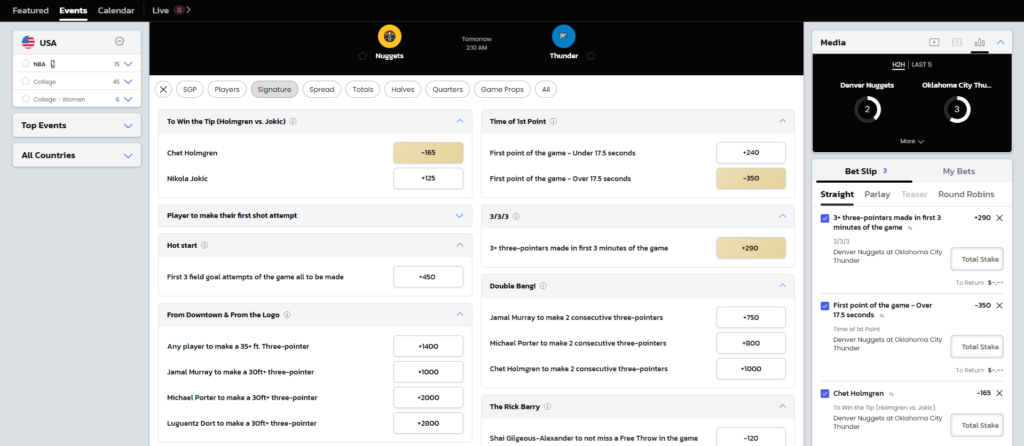1024x446 pixels.
Task: Open the court view icon in Media
Action: (957, 42)
